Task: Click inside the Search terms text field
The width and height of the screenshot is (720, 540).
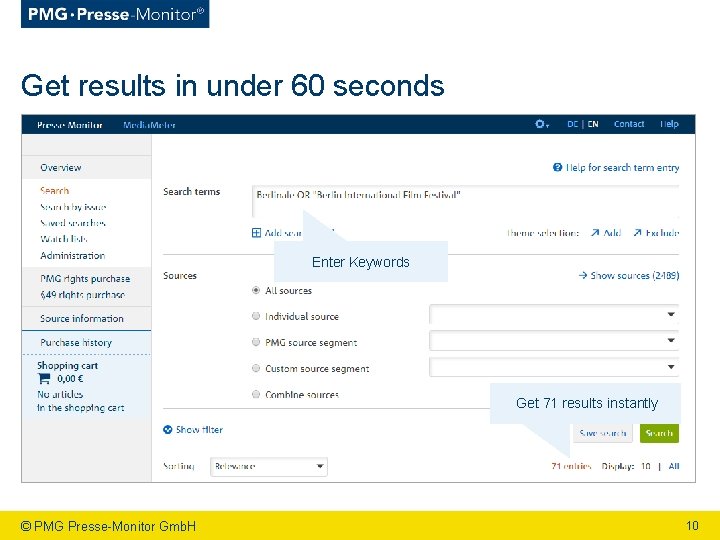Action: pyautogui.click(x=465, y=201)
